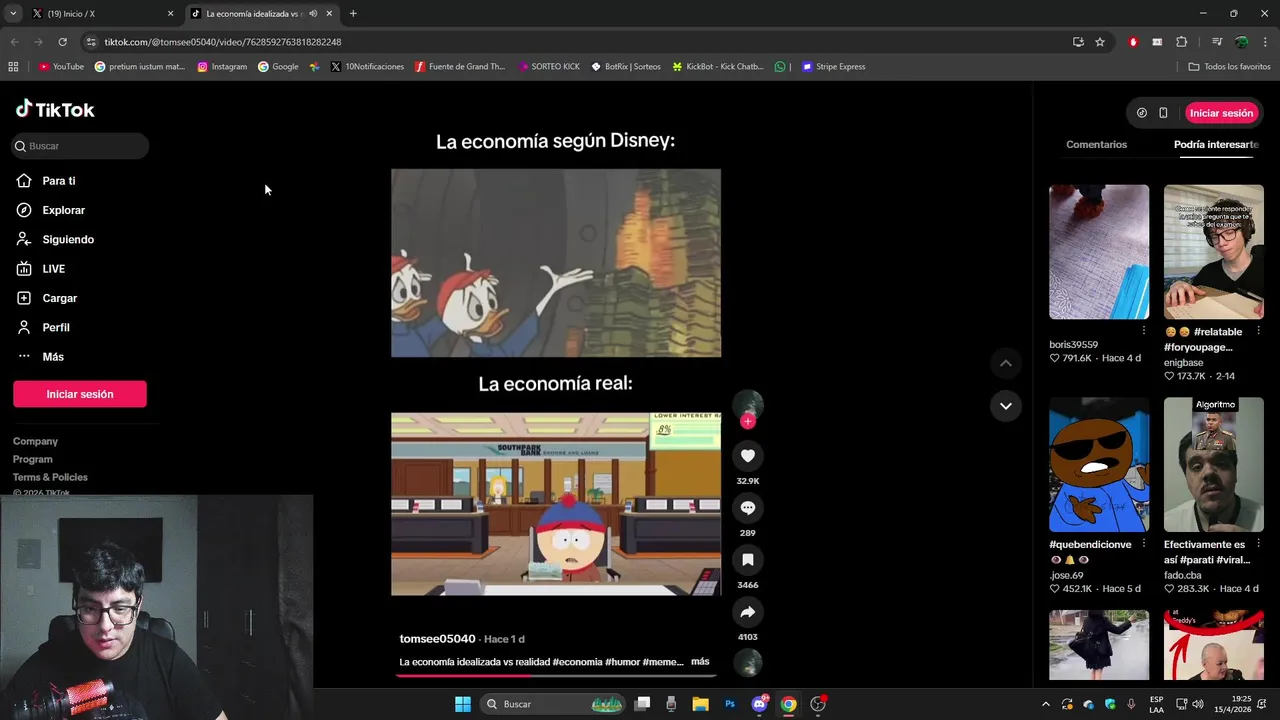The image size is (1280, 720).
Task: Open Program footer link
Action: click(33, 459)
